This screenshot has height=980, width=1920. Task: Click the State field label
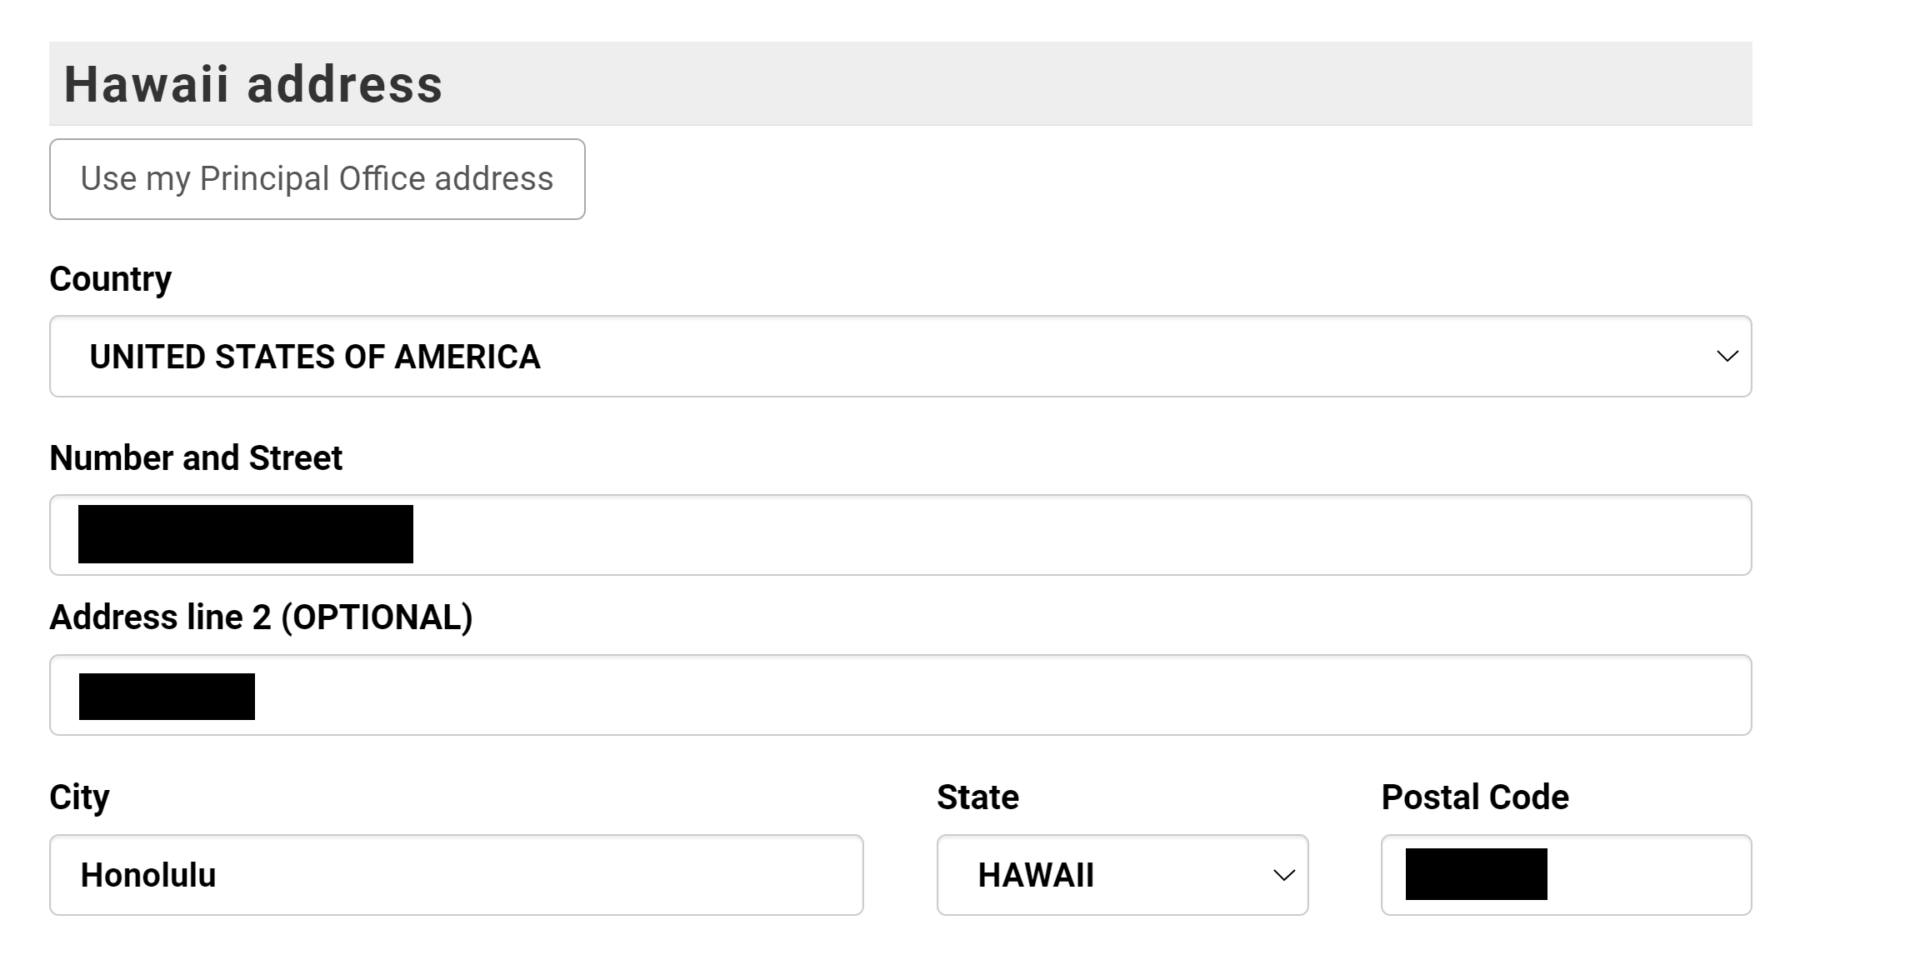(x=977, y=797)
